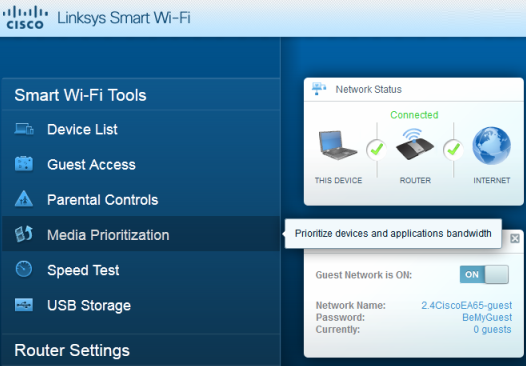
Task: Close the Guest Access widget with X
Action: (x=515, y=239)
